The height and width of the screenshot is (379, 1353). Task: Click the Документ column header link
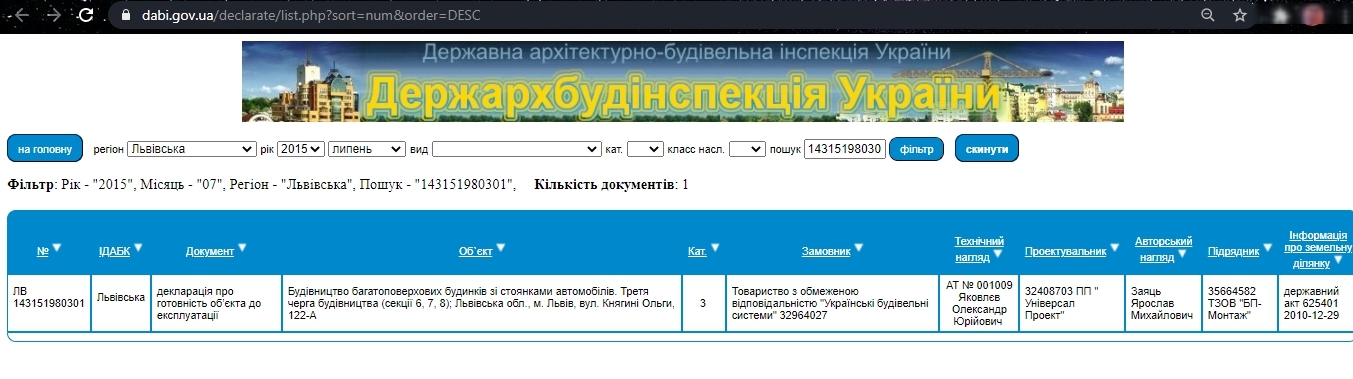pyautogui.click(x=210, y=251)
